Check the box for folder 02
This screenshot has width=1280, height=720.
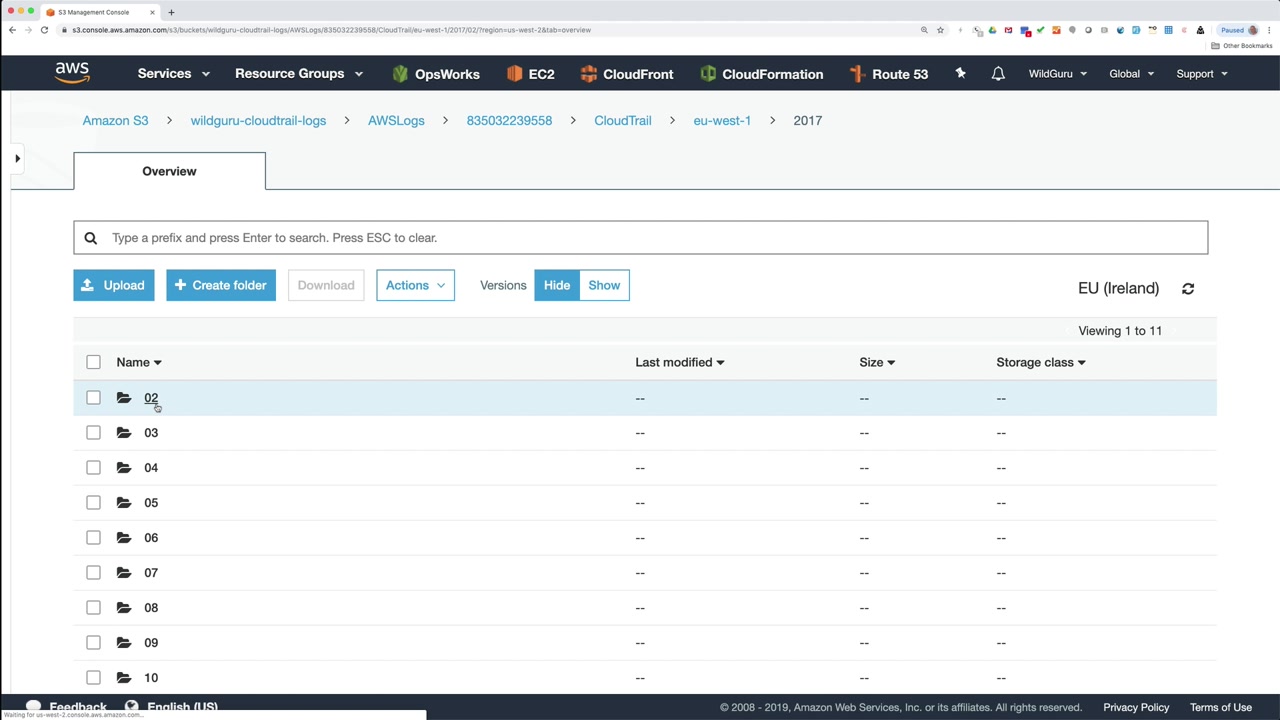point(93,398)
